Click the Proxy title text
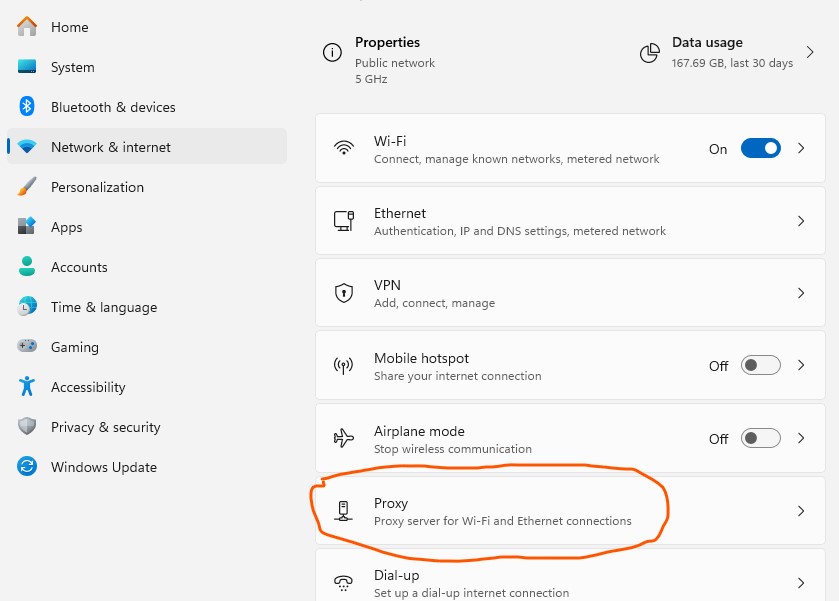This screenshot has height=601, width=839. [x=391, y=503]
